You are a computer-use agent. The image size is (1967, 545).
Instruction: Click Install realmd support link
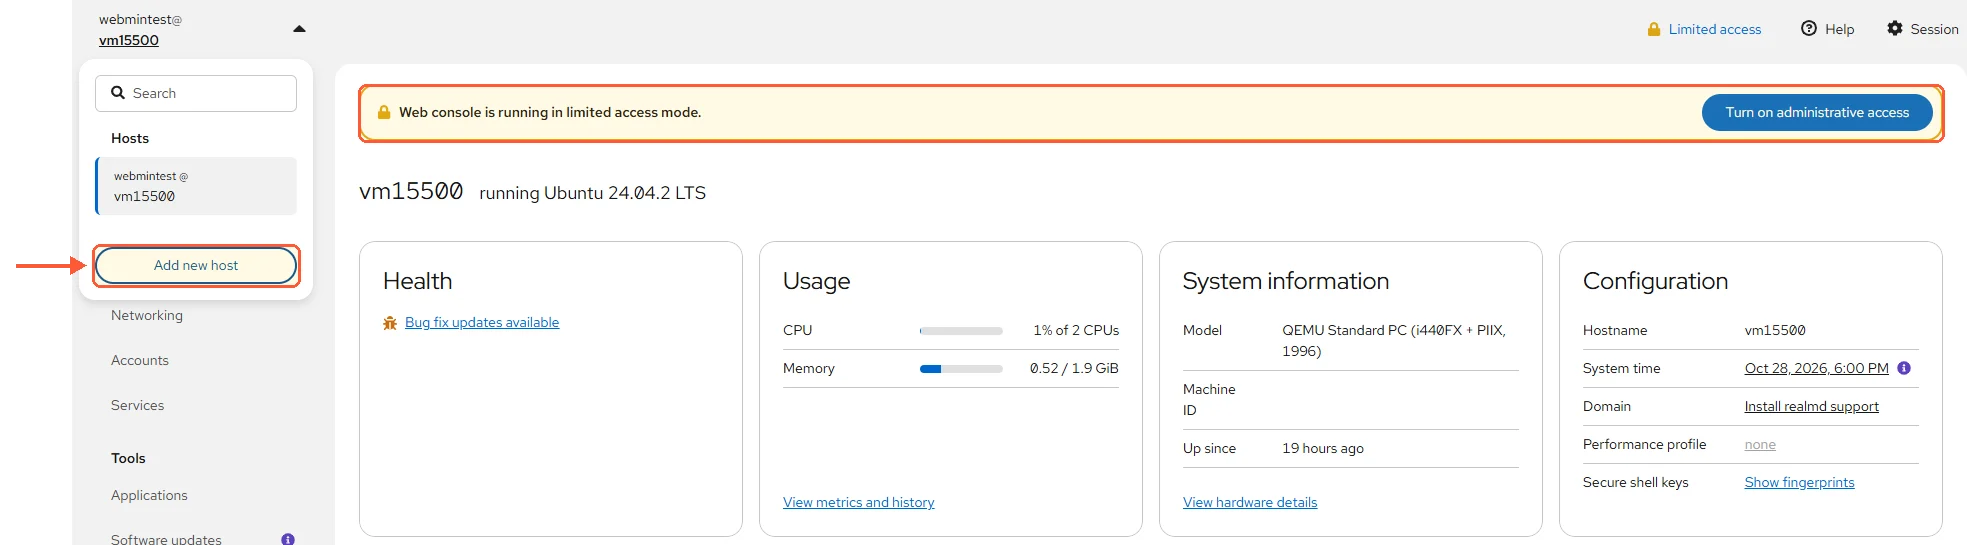1812,406
